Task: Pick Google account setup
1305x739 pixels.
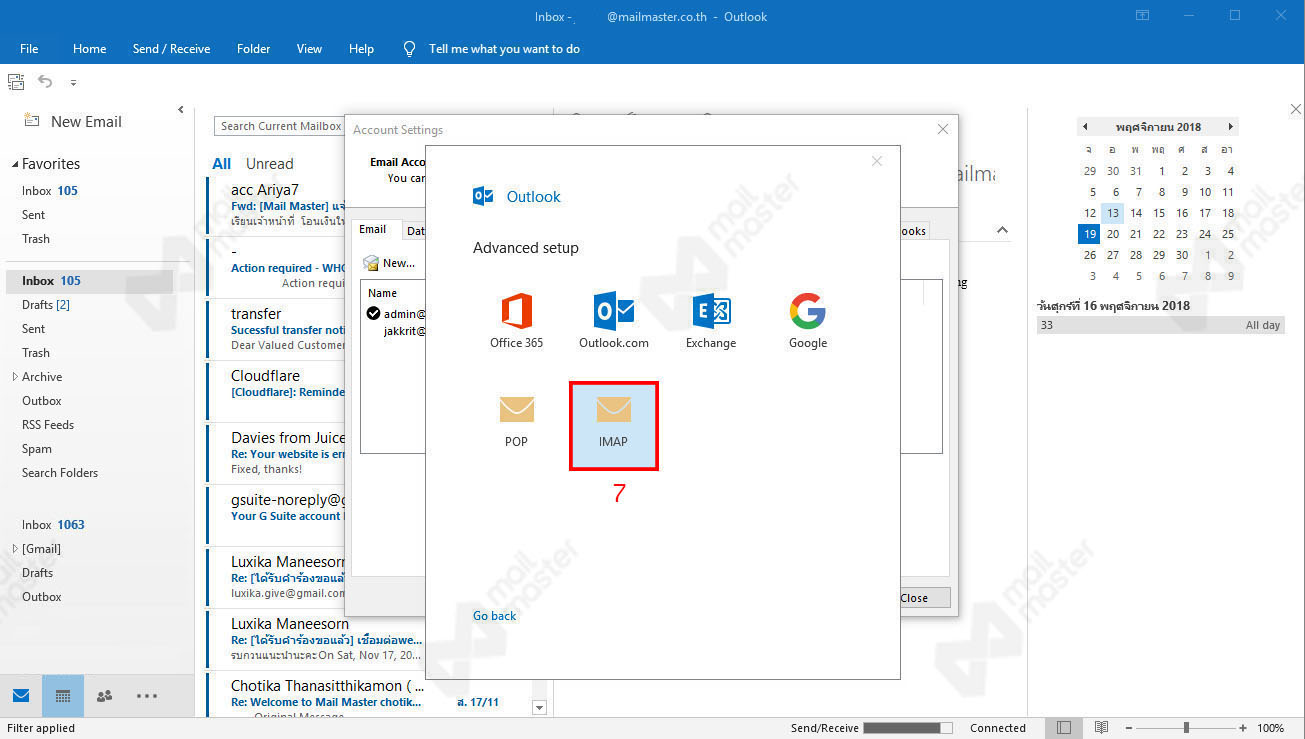Action: click(x=807, y=320)
